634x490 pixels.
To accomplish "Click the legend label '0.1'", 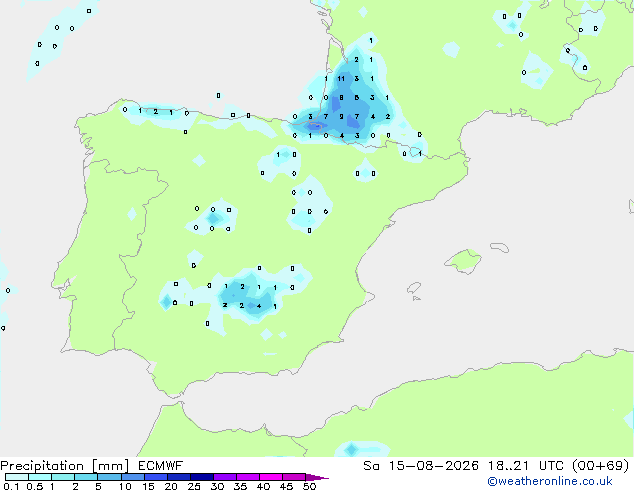I will [x=11, y=486].
